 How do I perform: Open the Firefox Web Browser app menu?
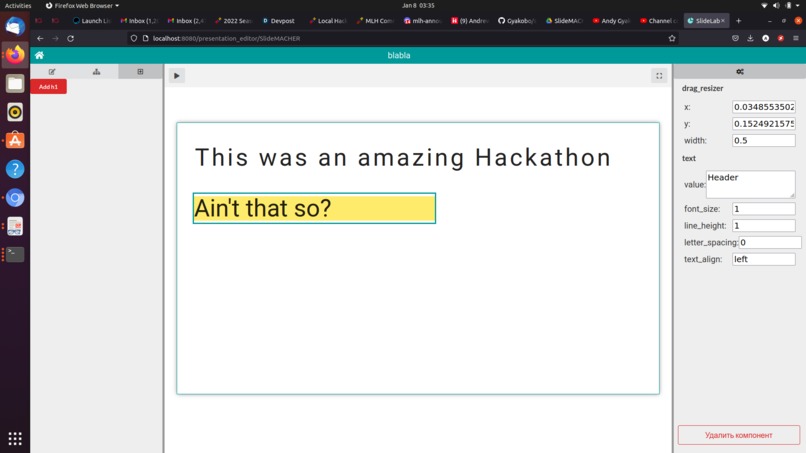point(82,5)
